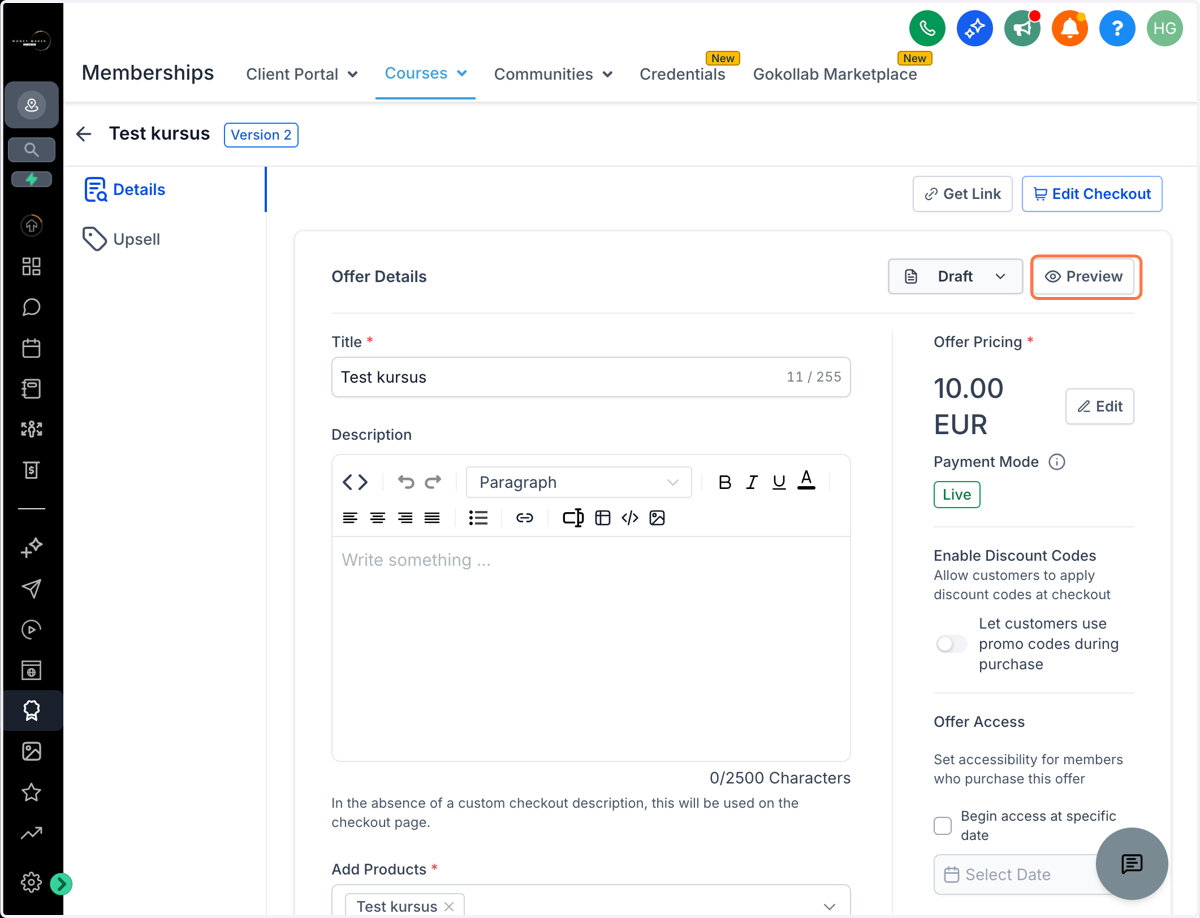Remove Test kursus product tag
This screenshot has height=918, width=1200.
tap(449, 906)
